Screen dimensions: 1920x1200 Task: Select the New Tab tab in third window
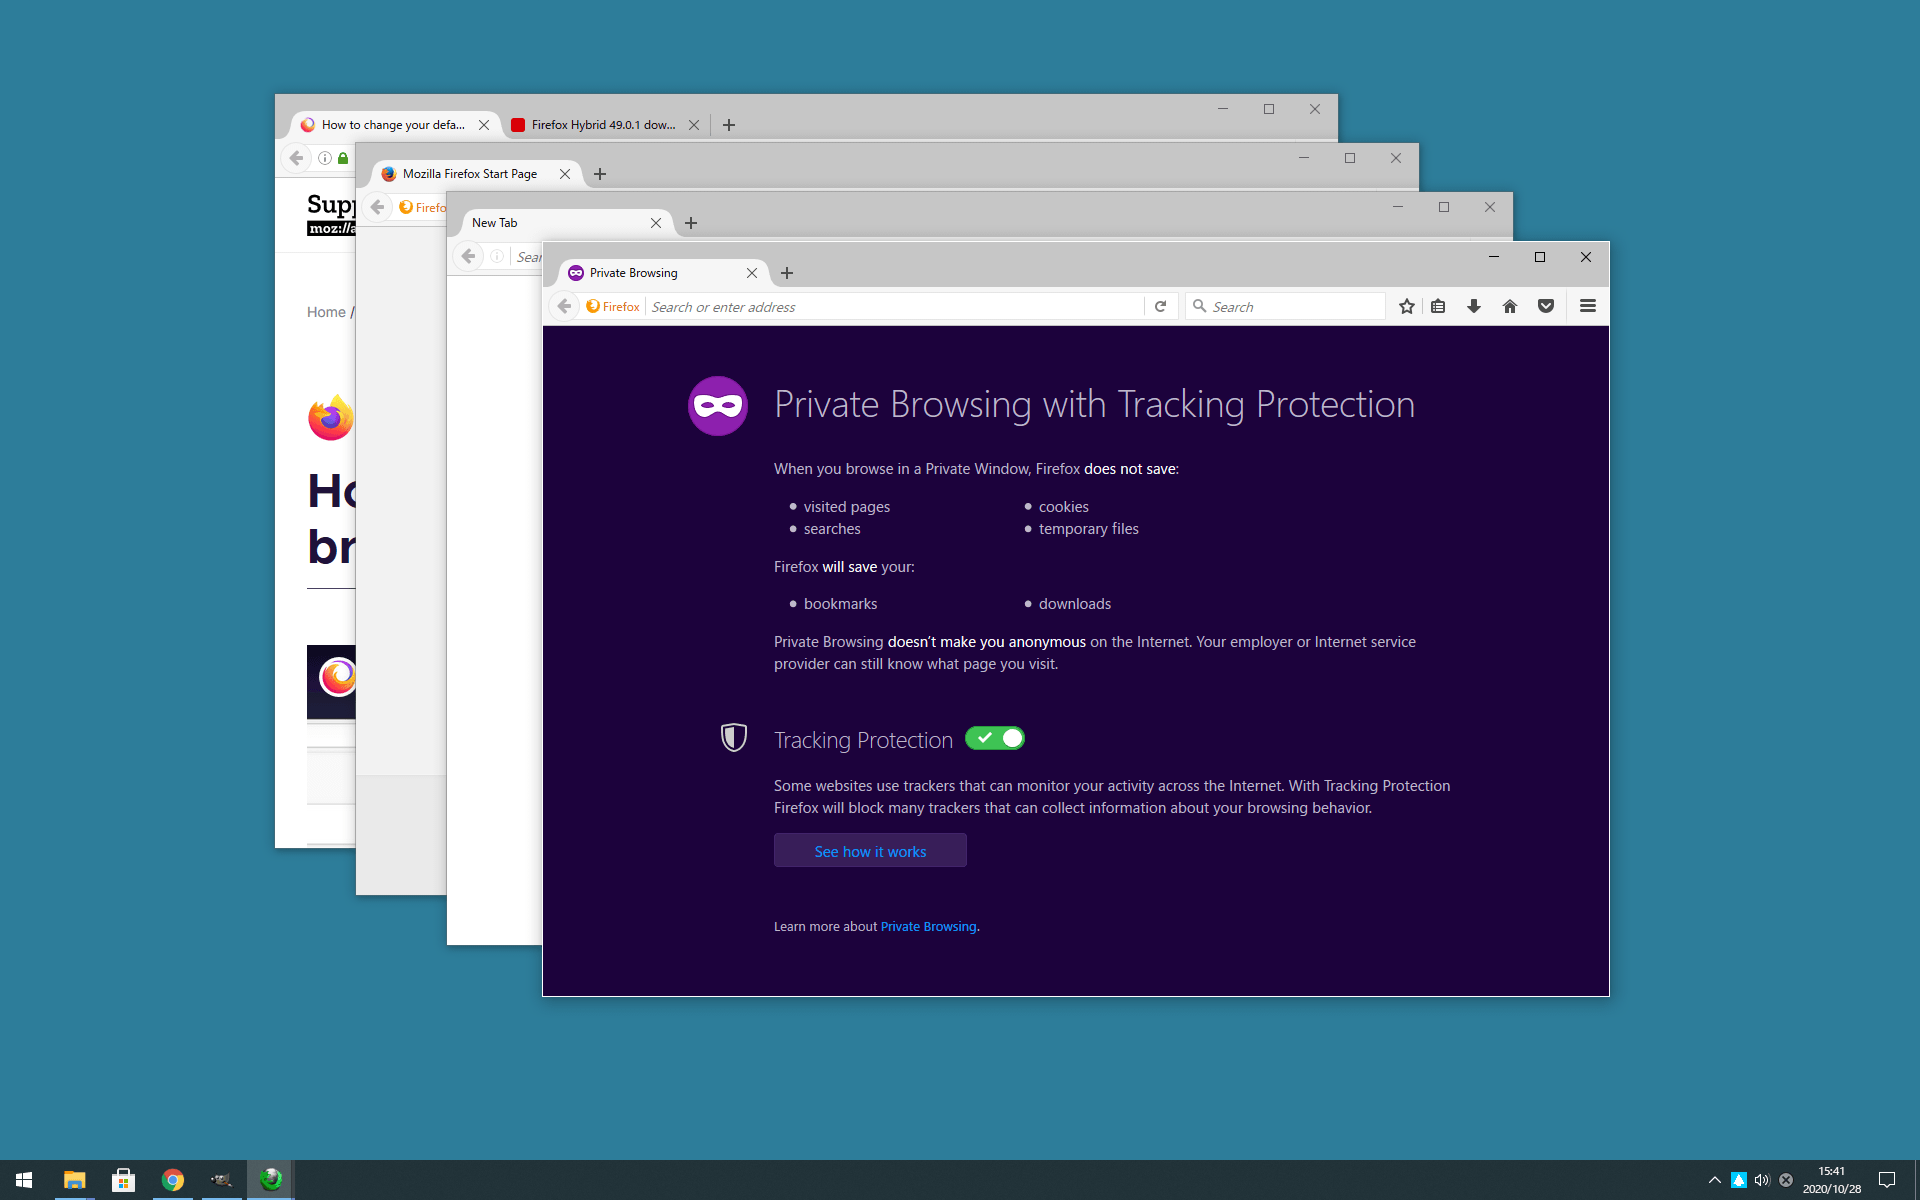[x=560, y=223]
